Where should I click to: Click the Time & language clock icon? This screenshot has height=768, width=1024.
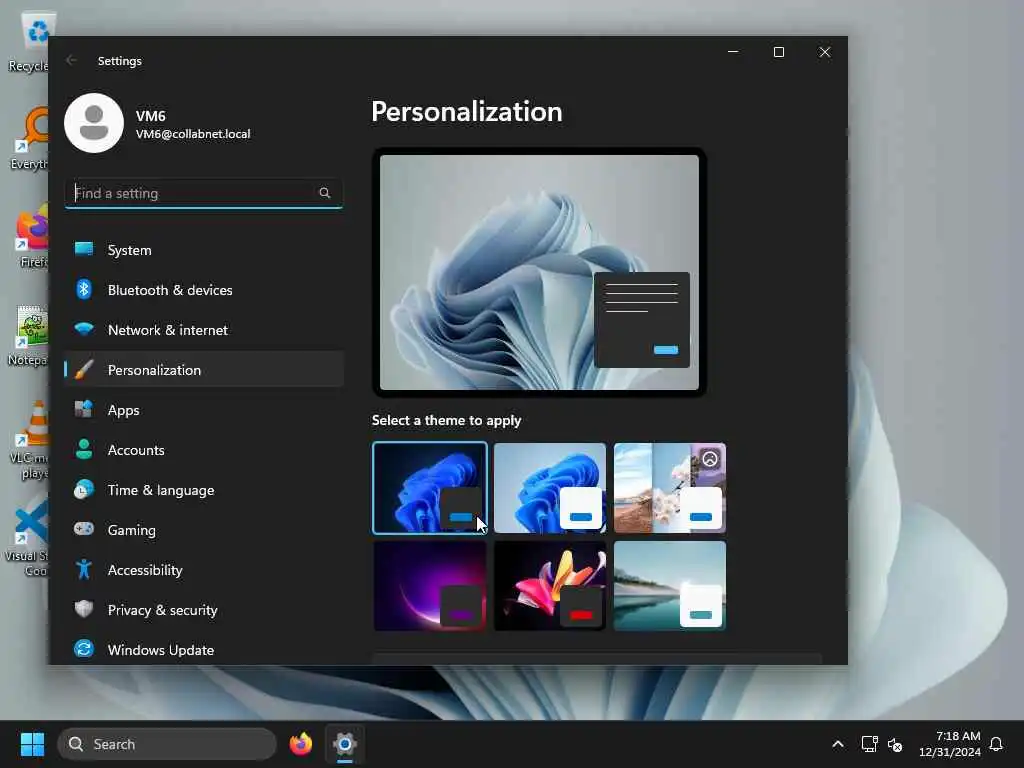(84, 489)
